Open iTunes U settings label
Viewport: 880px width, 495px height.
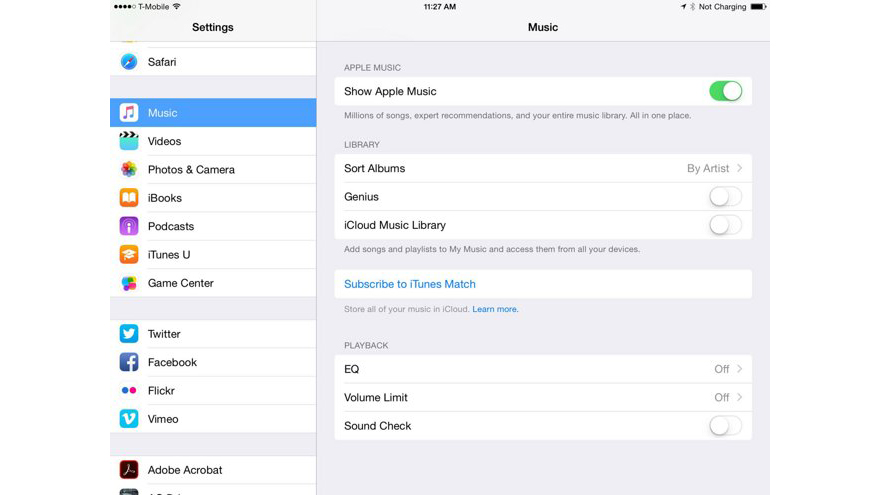[x=168, y=254]
